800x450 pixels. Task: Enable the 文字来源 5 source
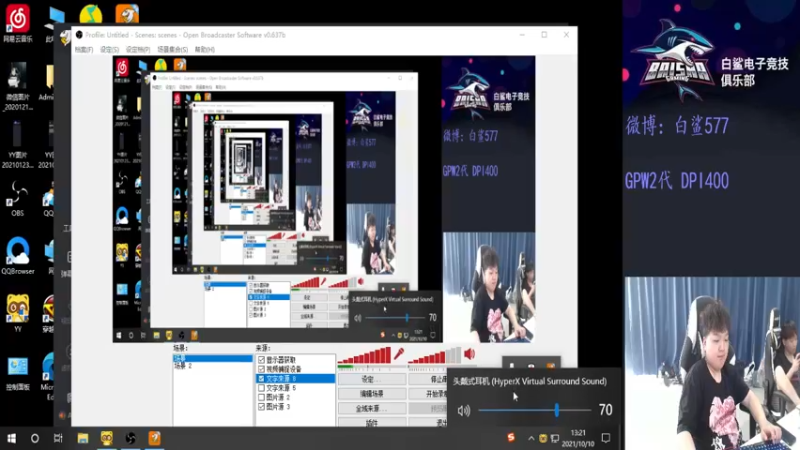262,388
